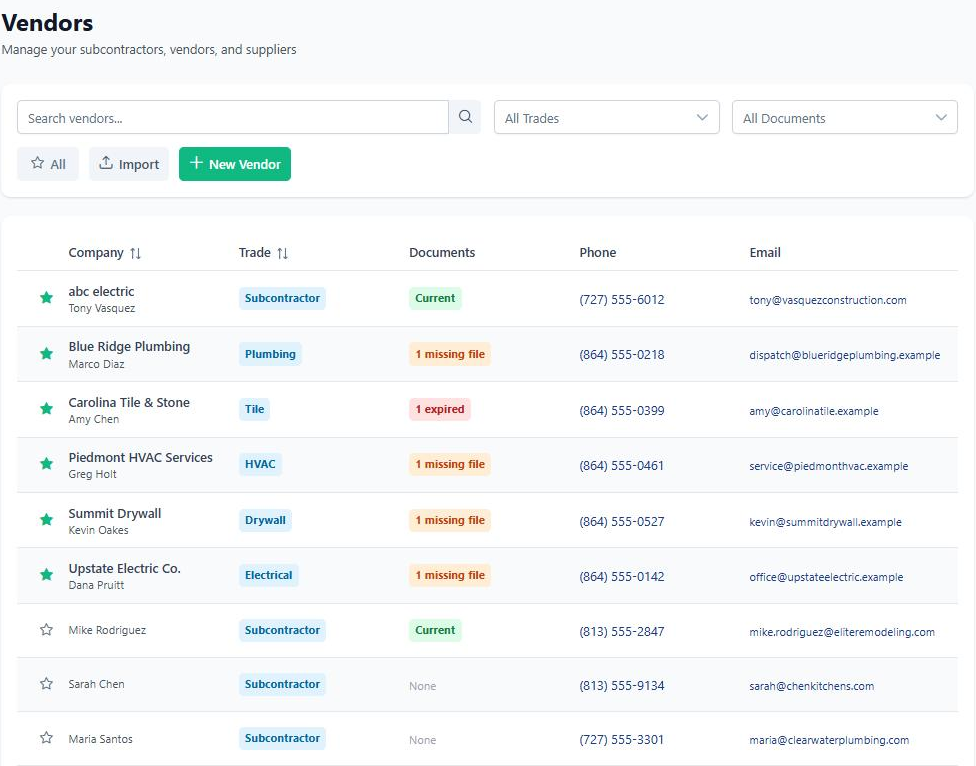This screenshot has height=766, width=976.
Task: Click email amy@carolinatile.example
Action: click(x=814, y=411)
